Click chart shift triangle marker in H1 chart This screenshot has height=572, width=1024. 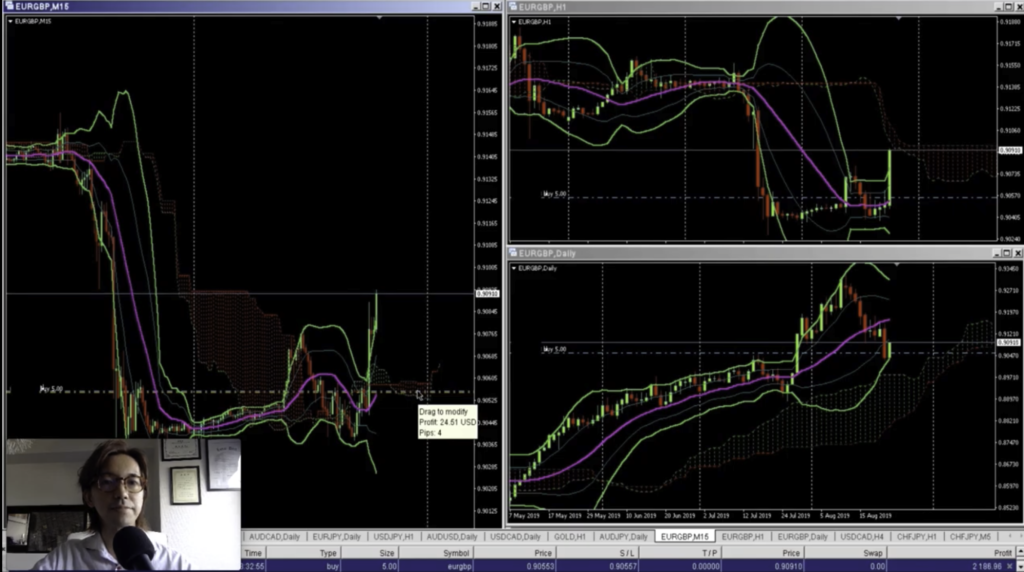click(899, 18)
